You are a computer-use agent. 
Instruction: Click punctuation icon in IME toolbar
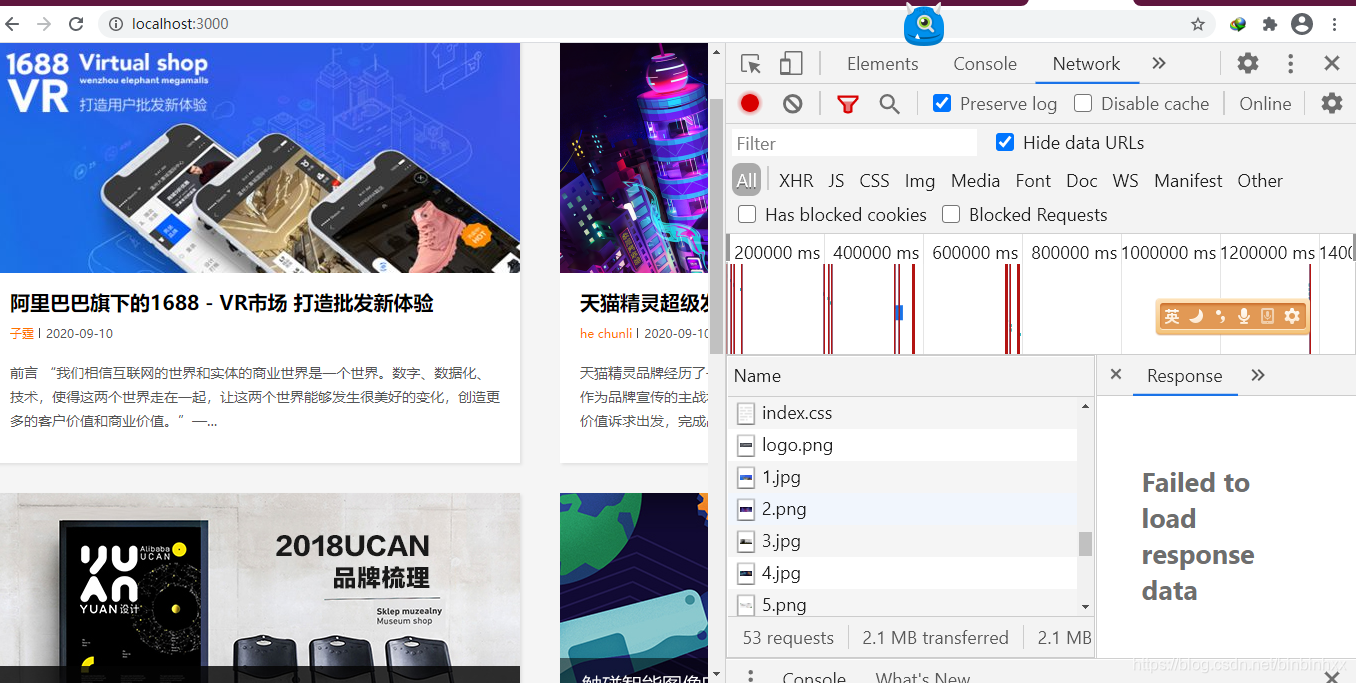click(1220, 316)
